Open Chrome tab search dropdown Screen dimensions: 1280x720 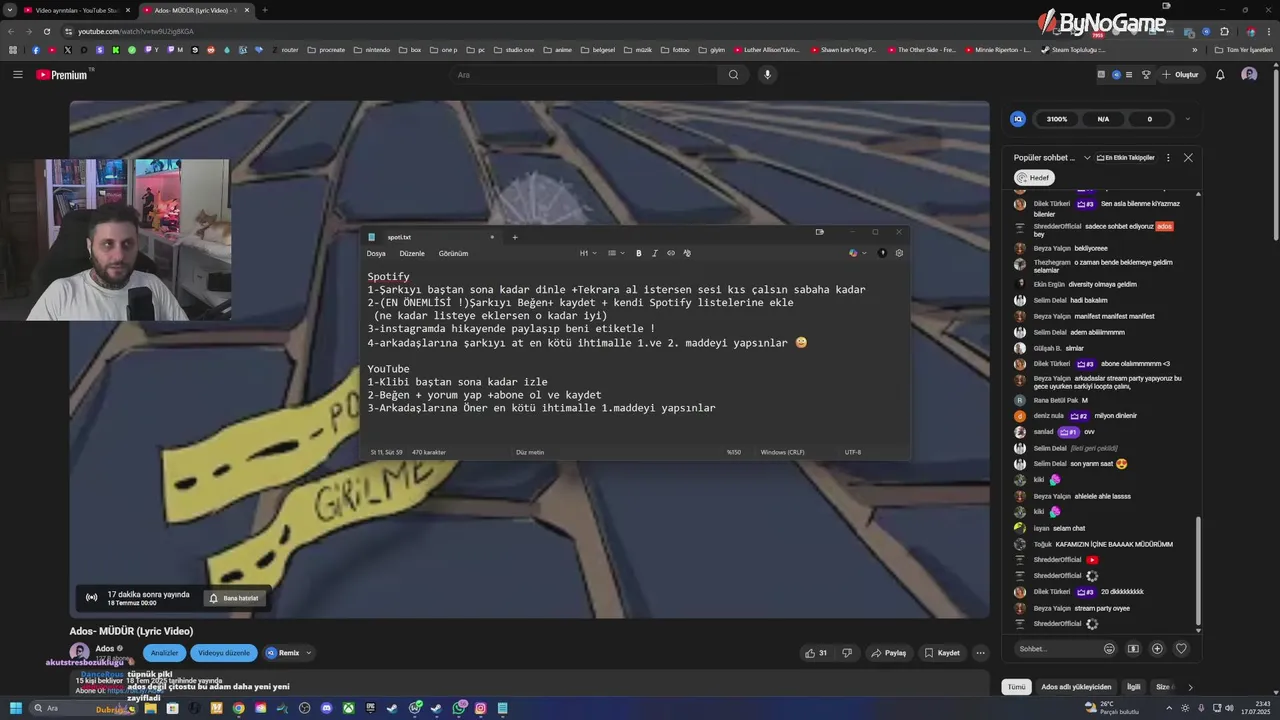(10, 10)
